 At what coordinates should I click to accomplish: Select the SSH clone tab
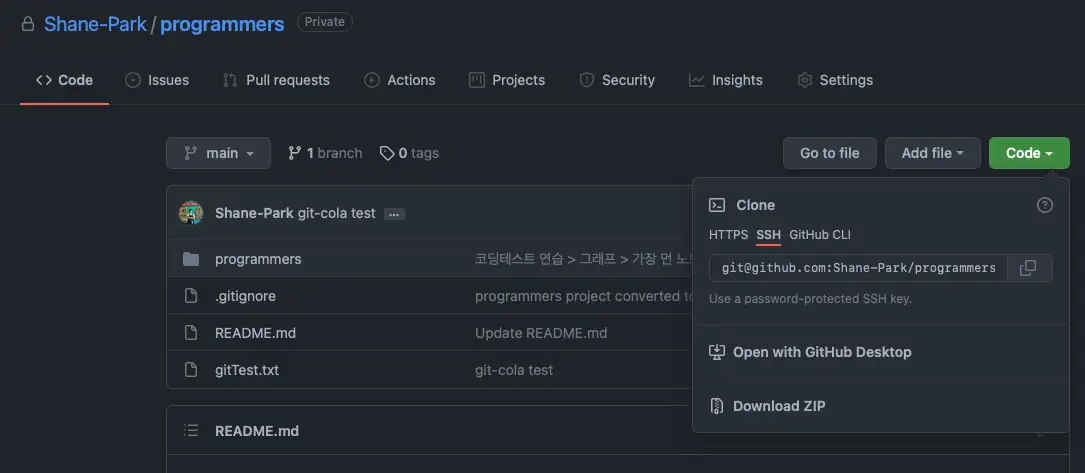tap(768, 235)
